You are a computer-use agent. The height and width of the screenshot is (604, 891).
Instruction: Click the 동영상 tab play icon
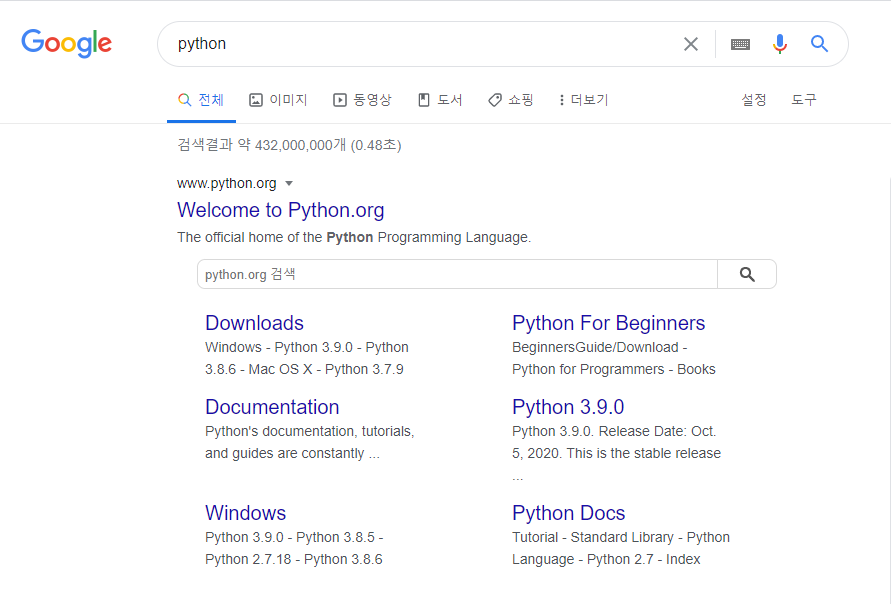pyautogui.click(x=340, y=100)
